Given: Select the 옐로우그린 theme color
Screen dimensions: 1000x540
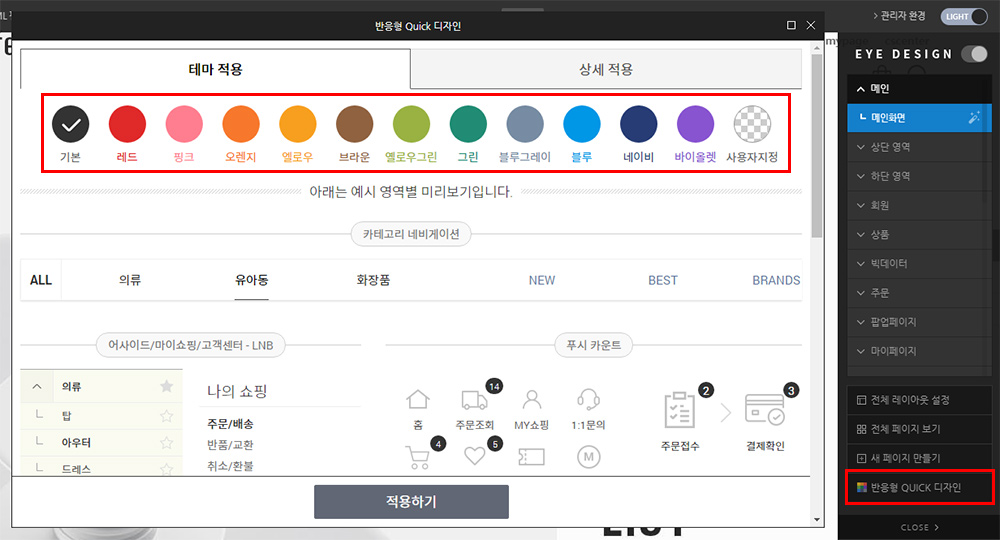Looking at the screenshot, I should [x=411, y=124].
